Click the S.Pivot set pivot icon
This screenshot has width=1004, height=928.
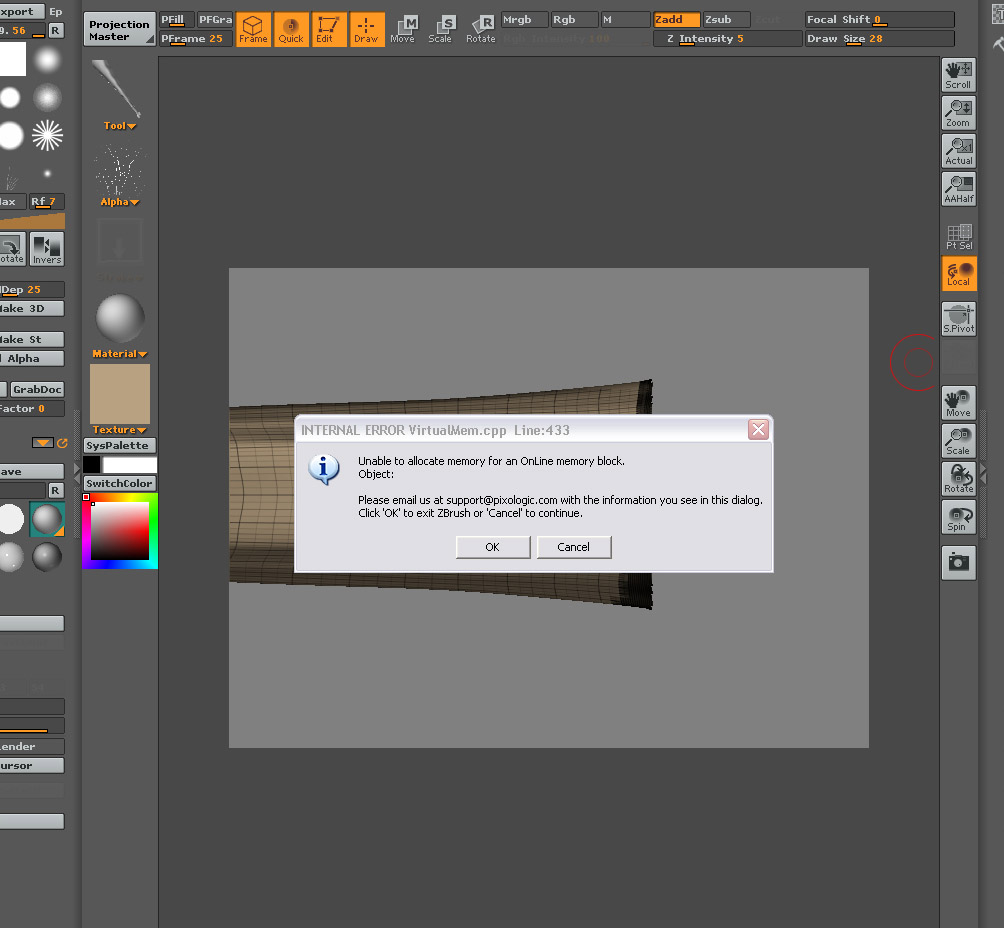click(959, 319)
